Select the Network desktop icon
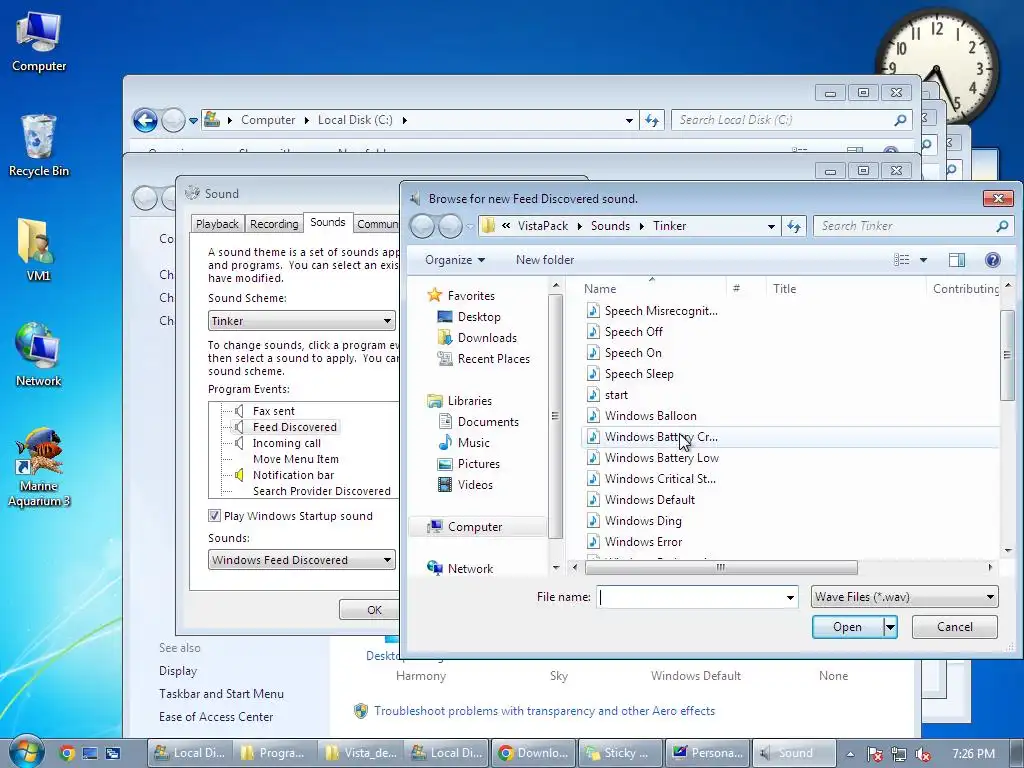The image size is (1024, 768). click(38, 356)
